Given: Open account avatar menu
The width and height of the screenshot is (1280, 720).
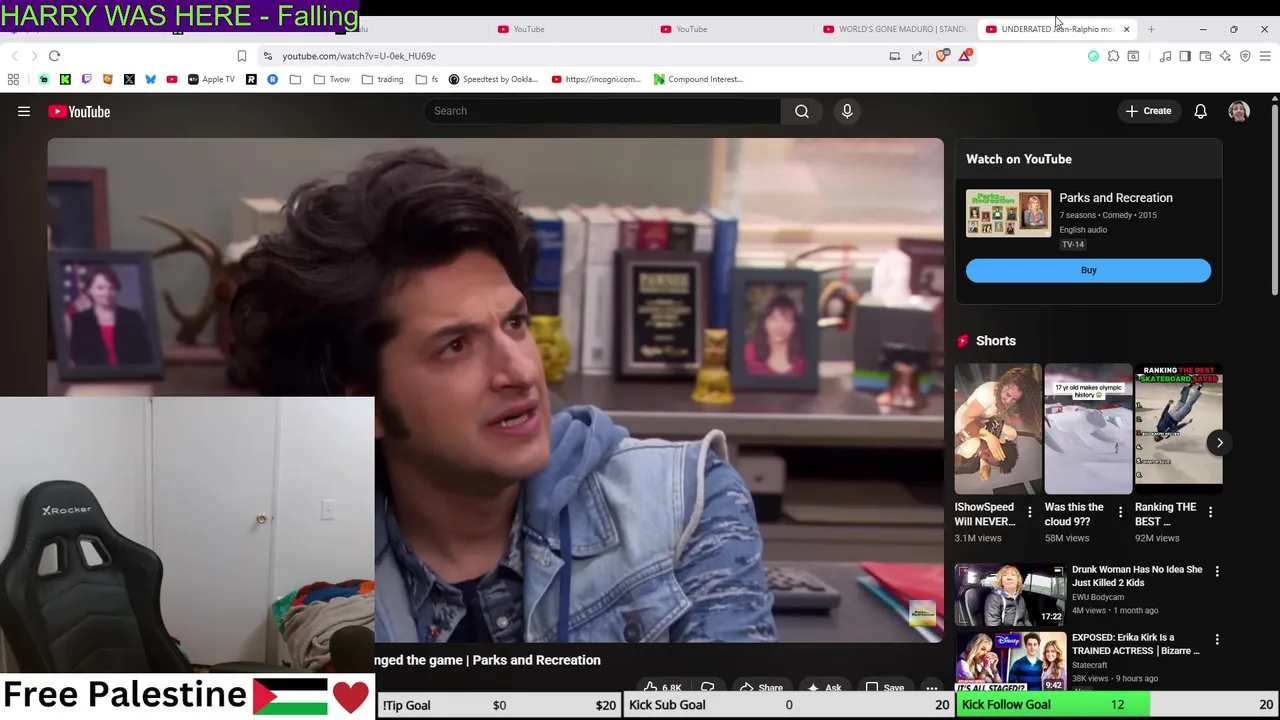Looking at the screenshot, I should 1239,111.
